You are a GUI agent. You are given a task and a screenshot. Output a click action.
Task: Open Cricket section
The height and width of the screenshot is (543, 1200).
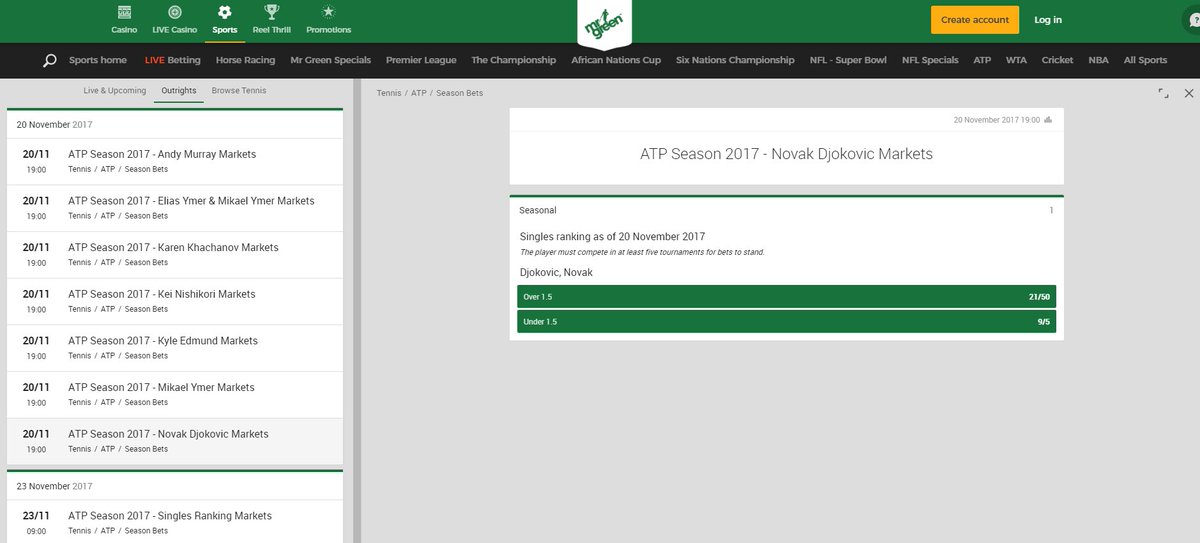tap(1057, 60)
